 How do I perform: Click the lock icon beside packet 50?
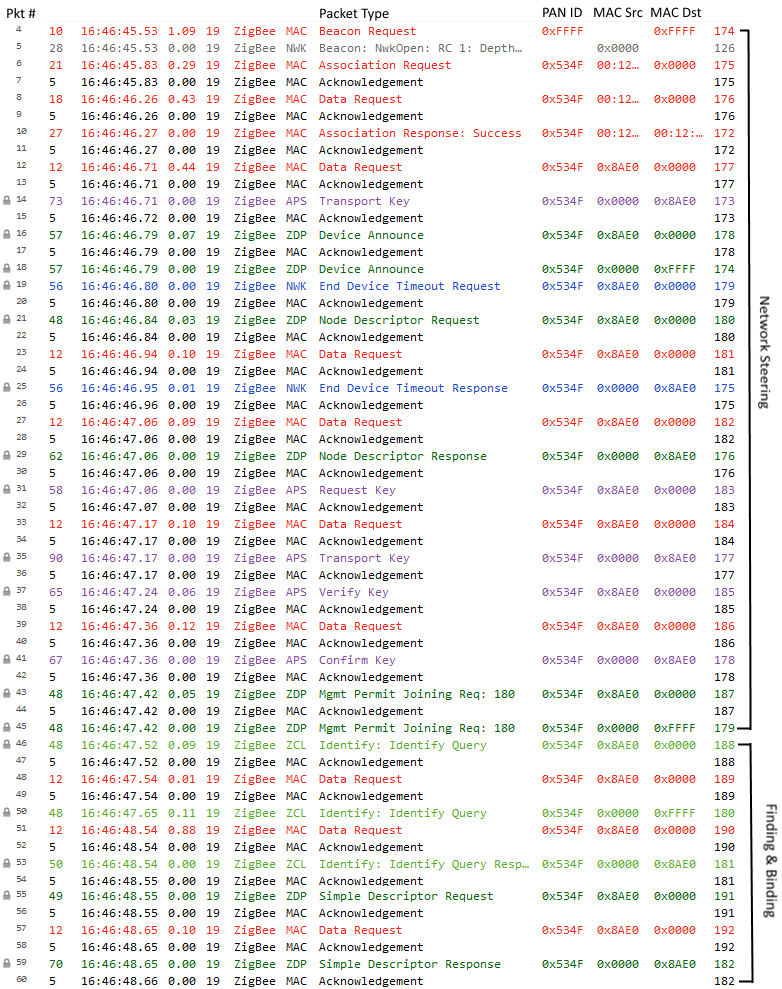7,813
